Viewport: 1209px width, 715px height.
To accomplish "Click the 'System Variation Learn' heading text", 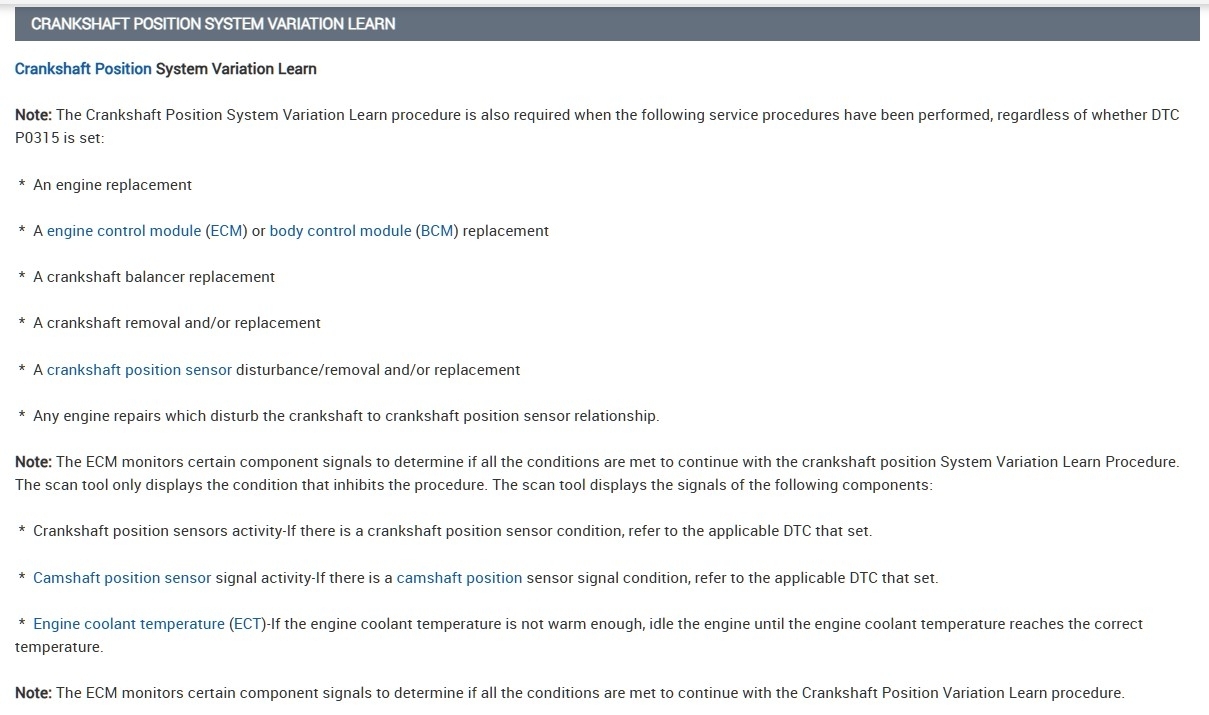I will tap(236, 69).
